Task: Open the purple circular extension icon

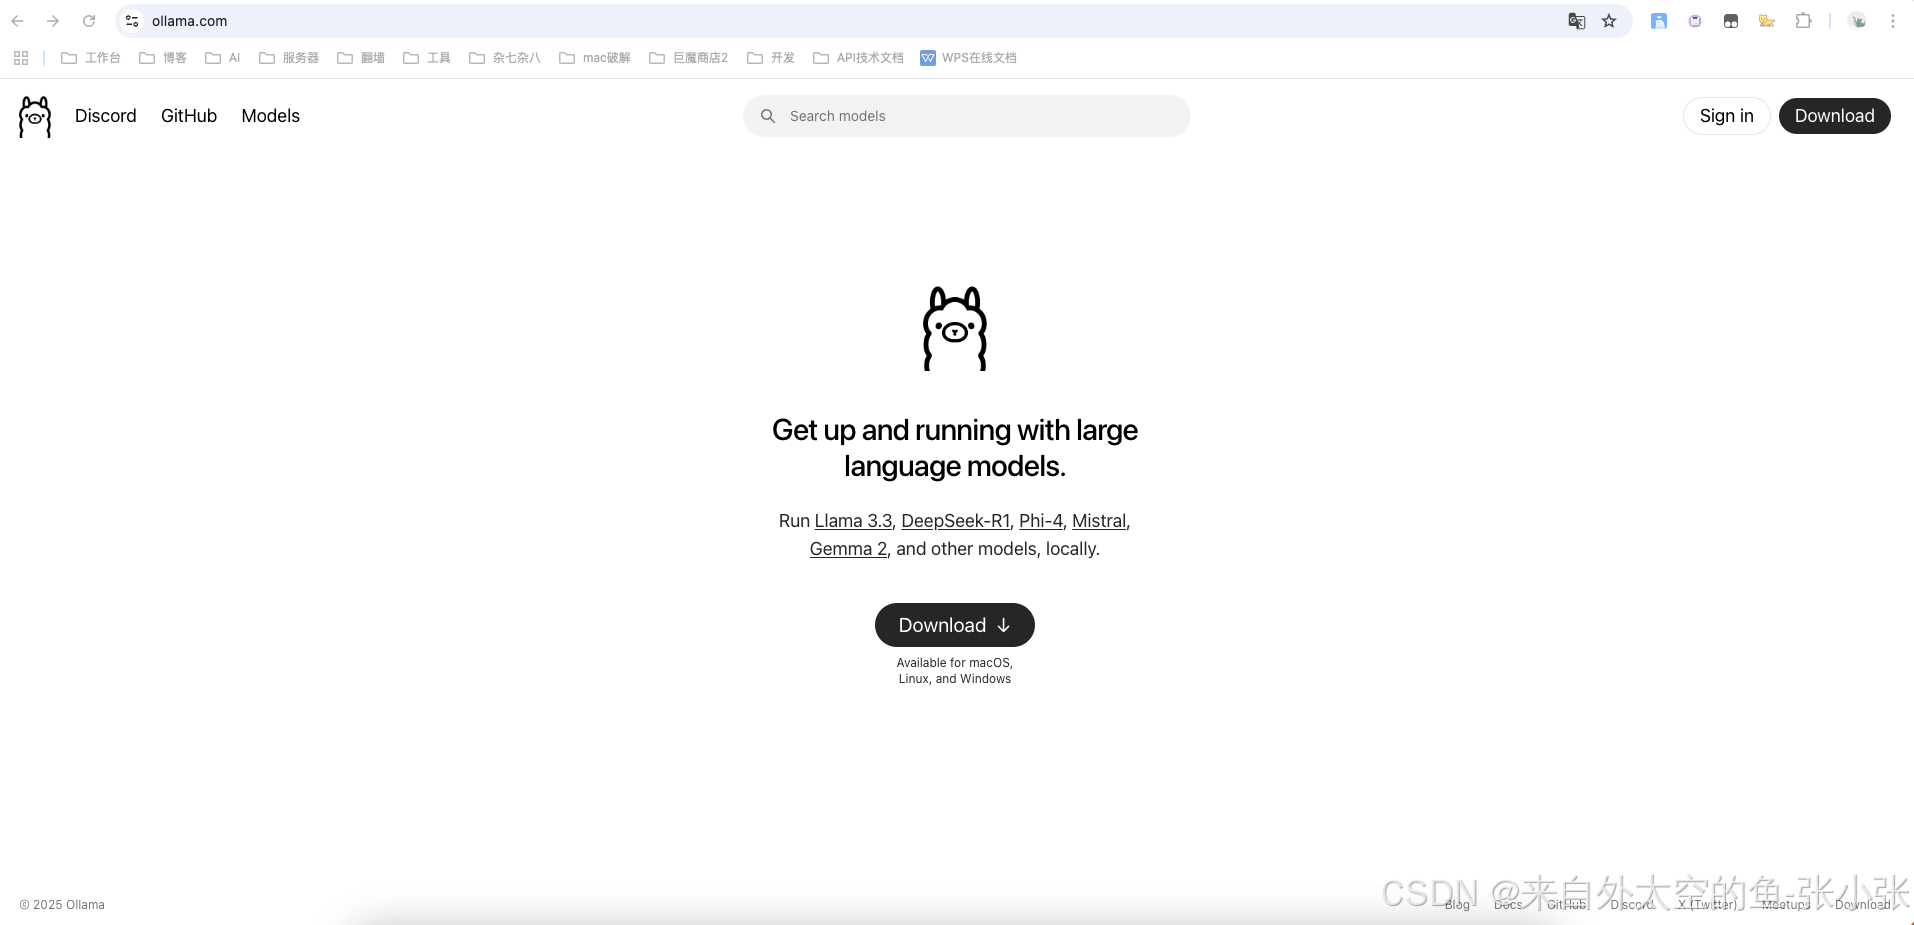Action: (1695, 21)
